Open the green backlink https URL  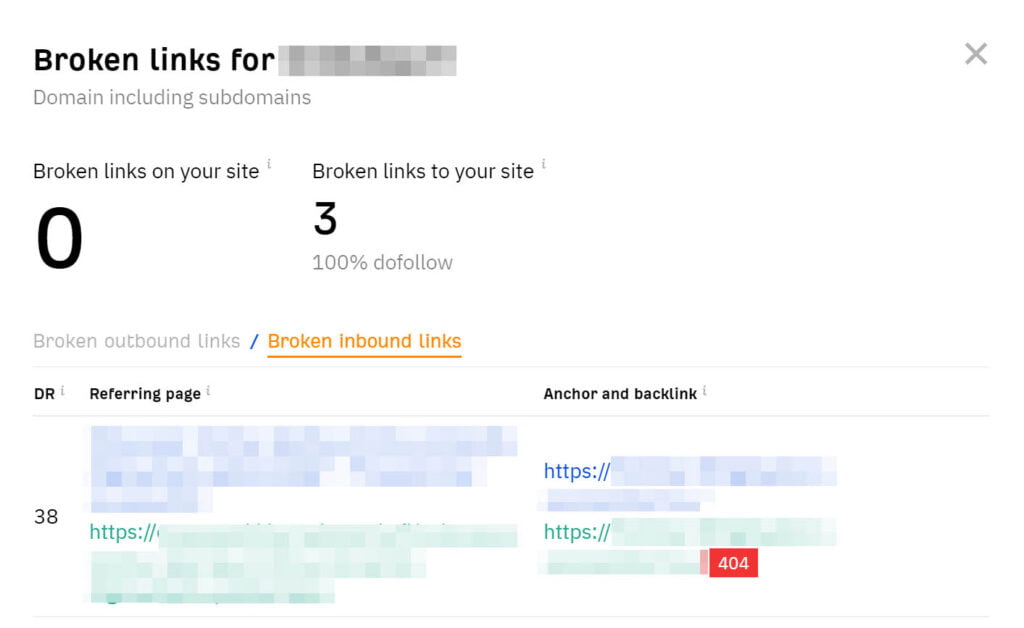(577, 533)
